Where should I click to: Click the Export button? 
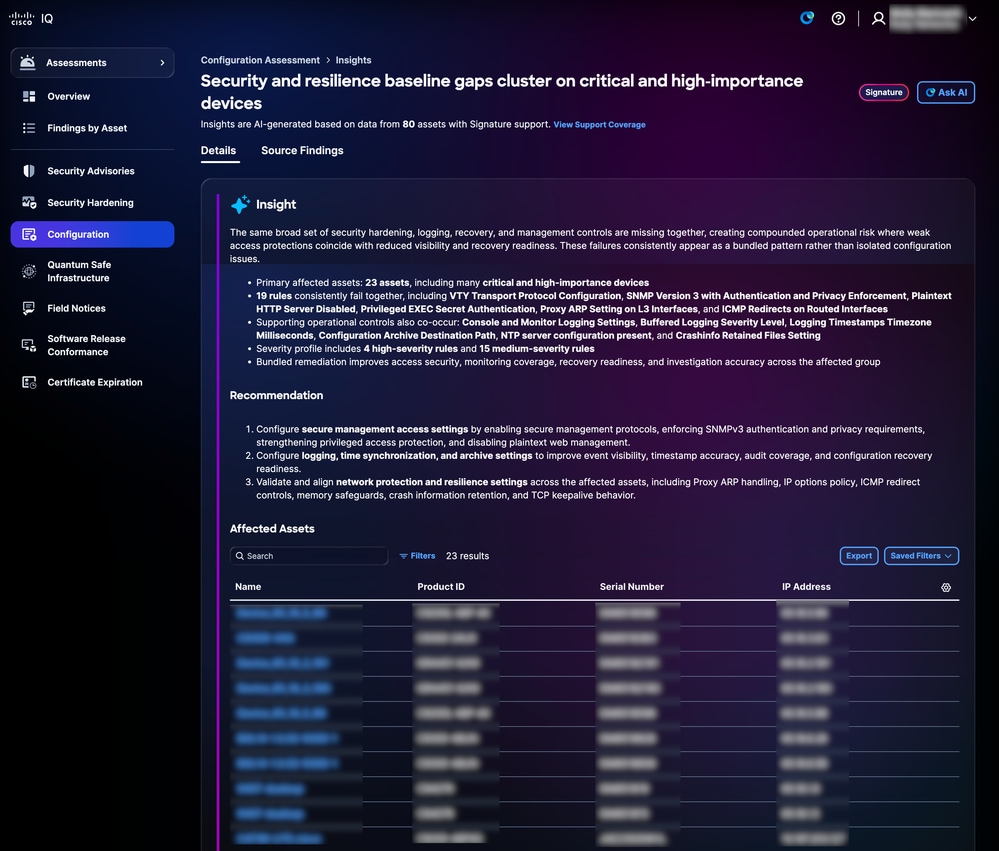click(859, 556)
